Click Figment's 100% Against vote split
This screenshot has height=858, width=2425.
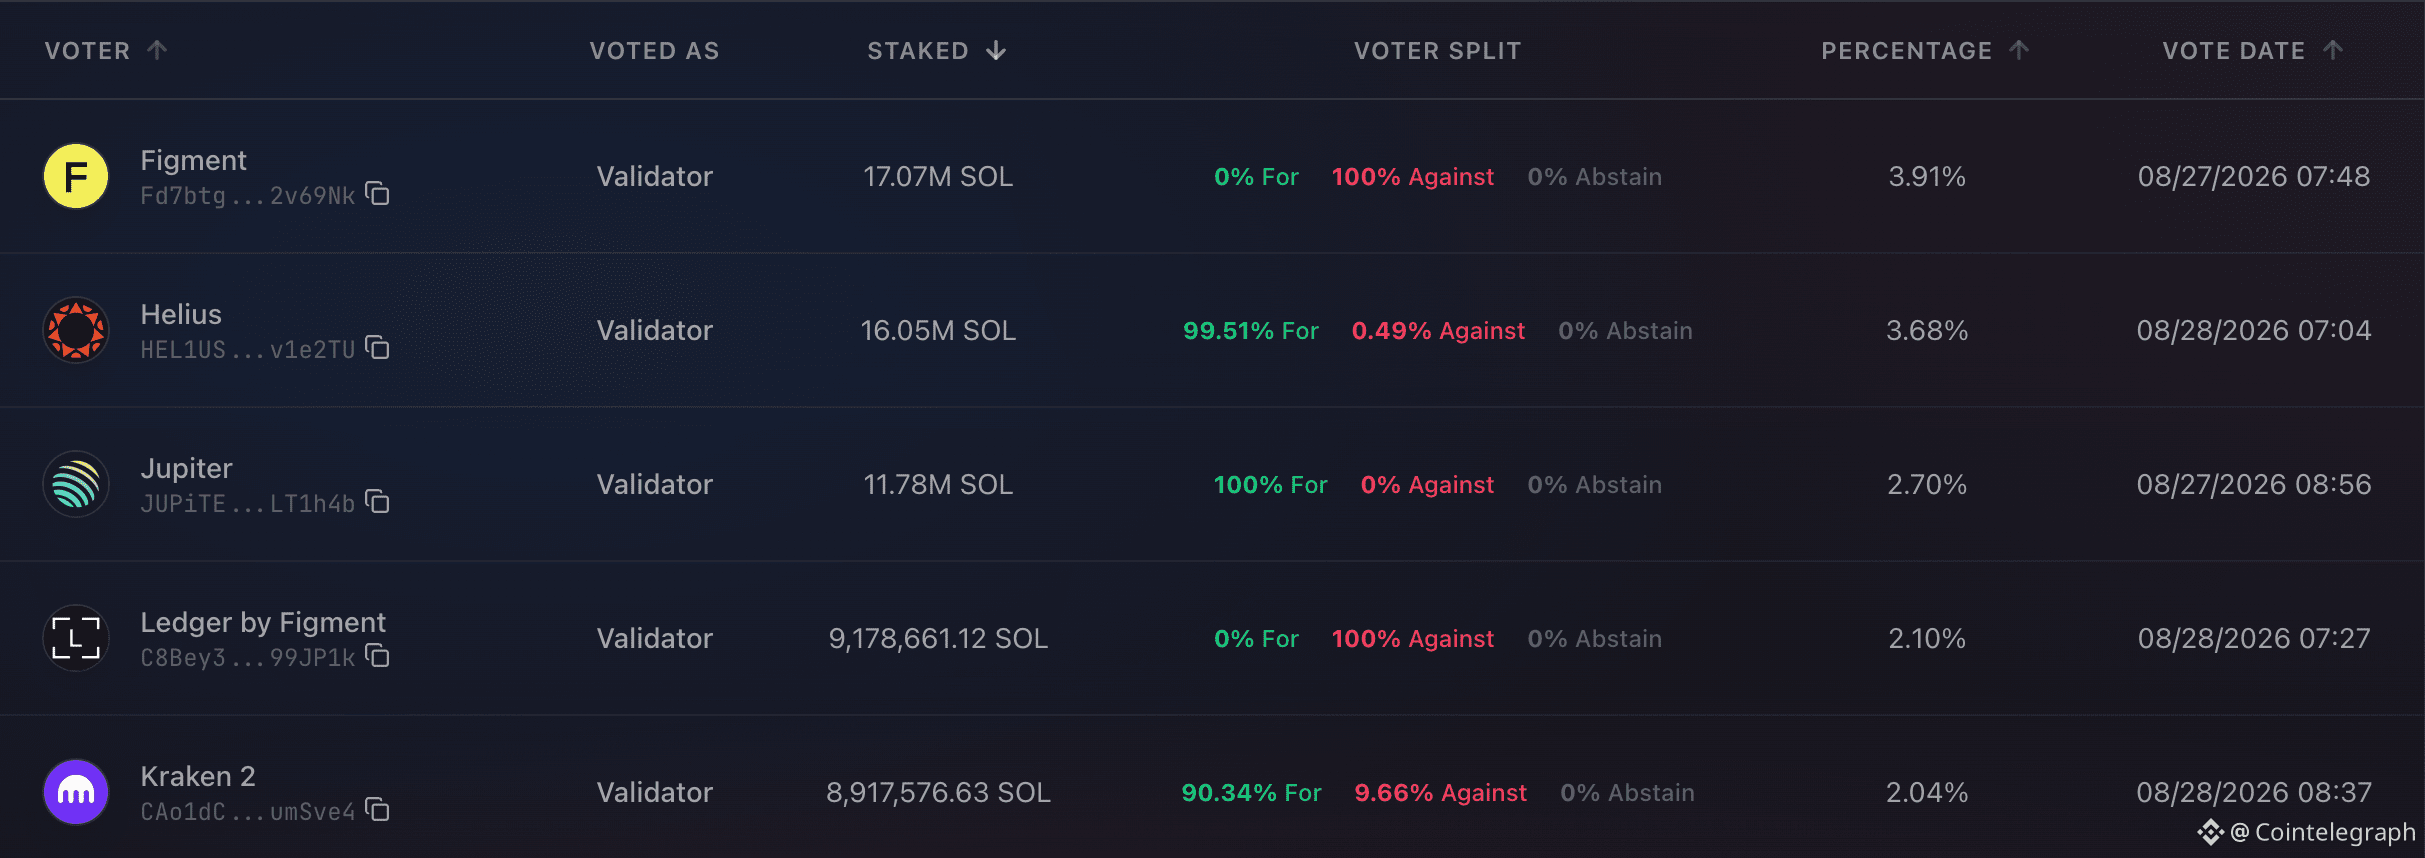coord(1412,177)
